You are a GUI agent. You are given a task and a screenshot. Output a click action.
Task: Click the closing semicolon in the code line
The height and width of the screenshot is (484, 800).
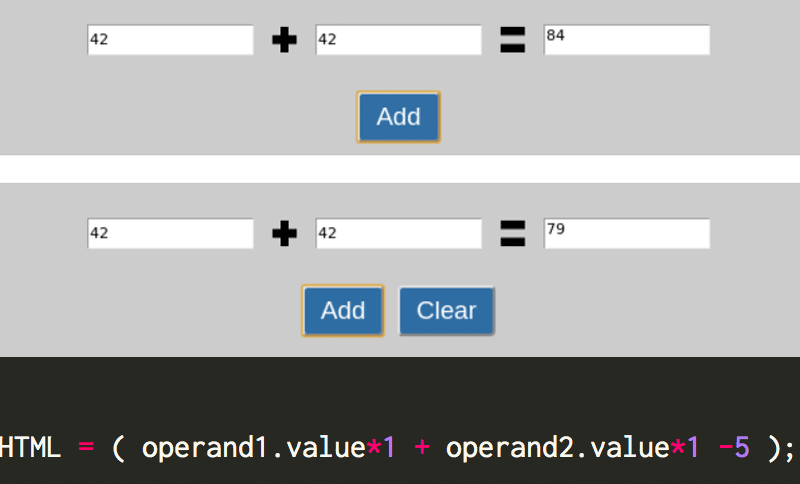[792, 448]
